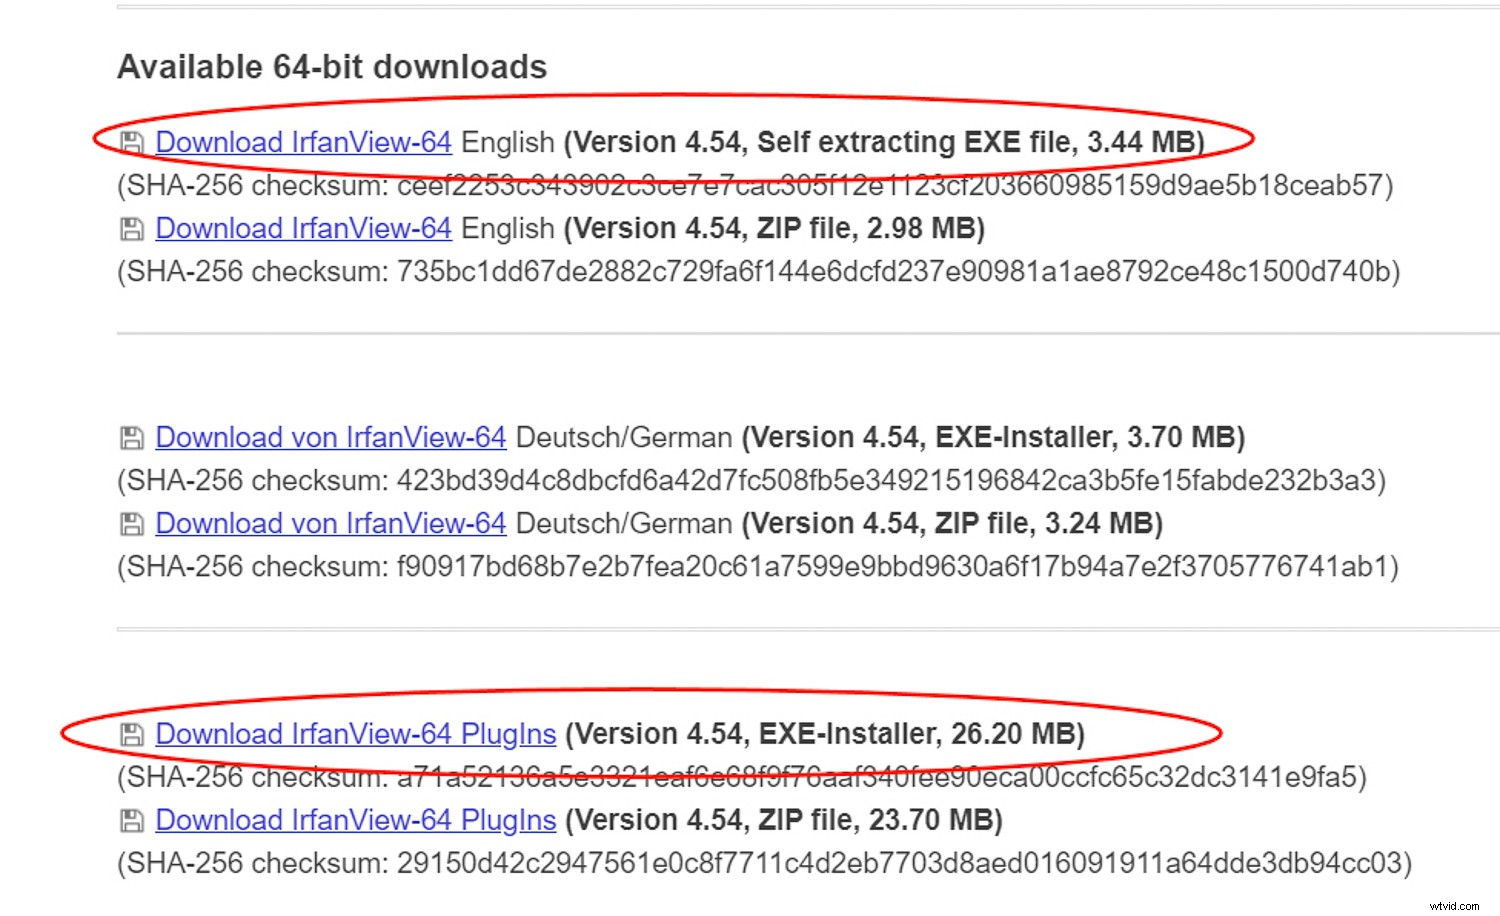
Task: Follow the Download von IrfanView-64 German ZIP link
Action: click(330, 524)
